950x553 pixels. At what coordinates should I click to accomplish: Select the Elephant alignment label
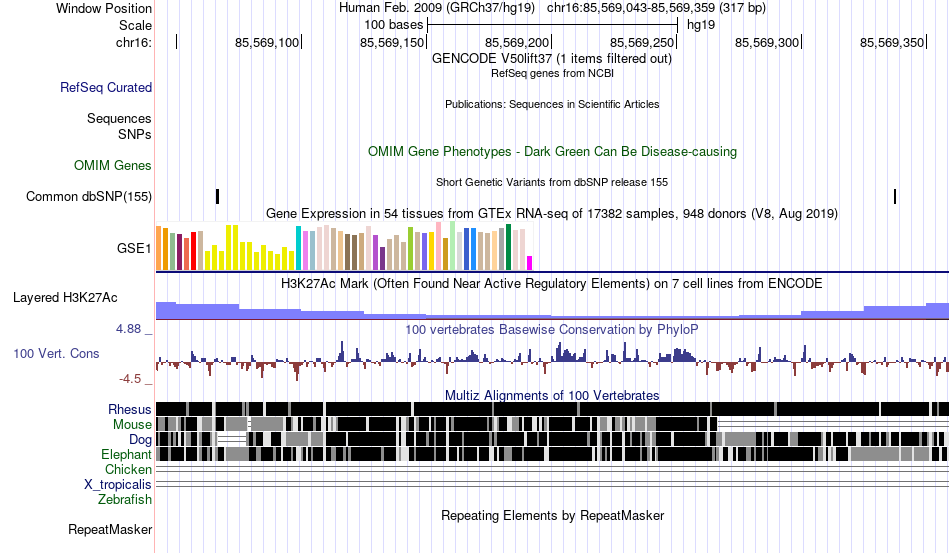(x=126, y=454)
